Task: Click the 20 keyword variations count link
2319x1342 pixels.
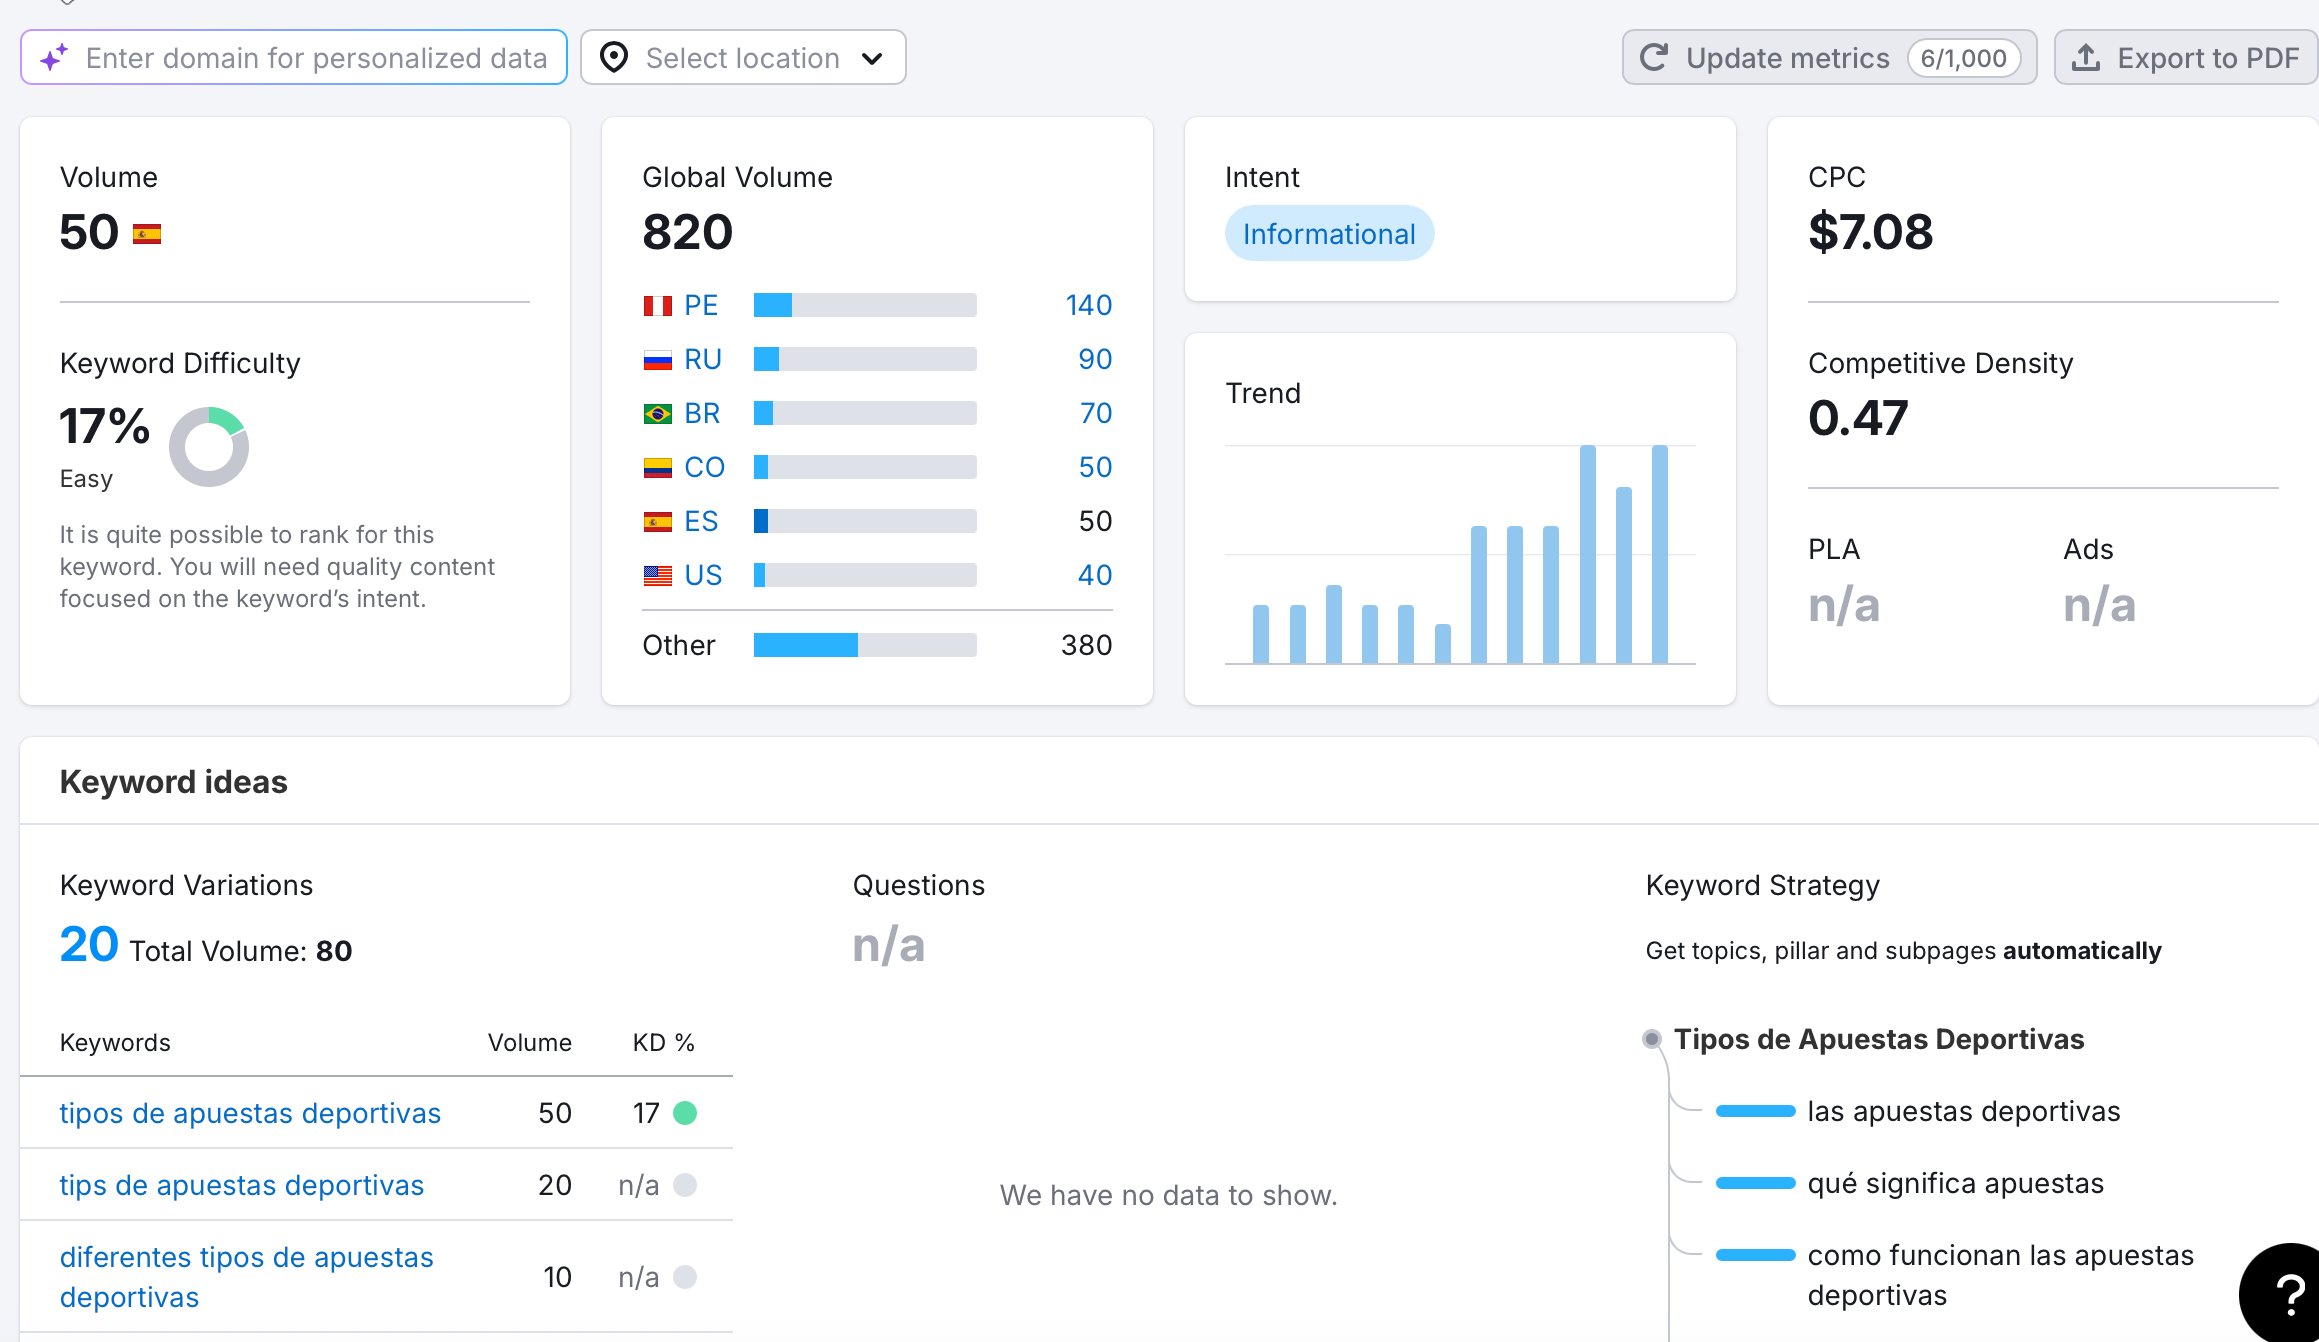Action: (x=89, y=945)
